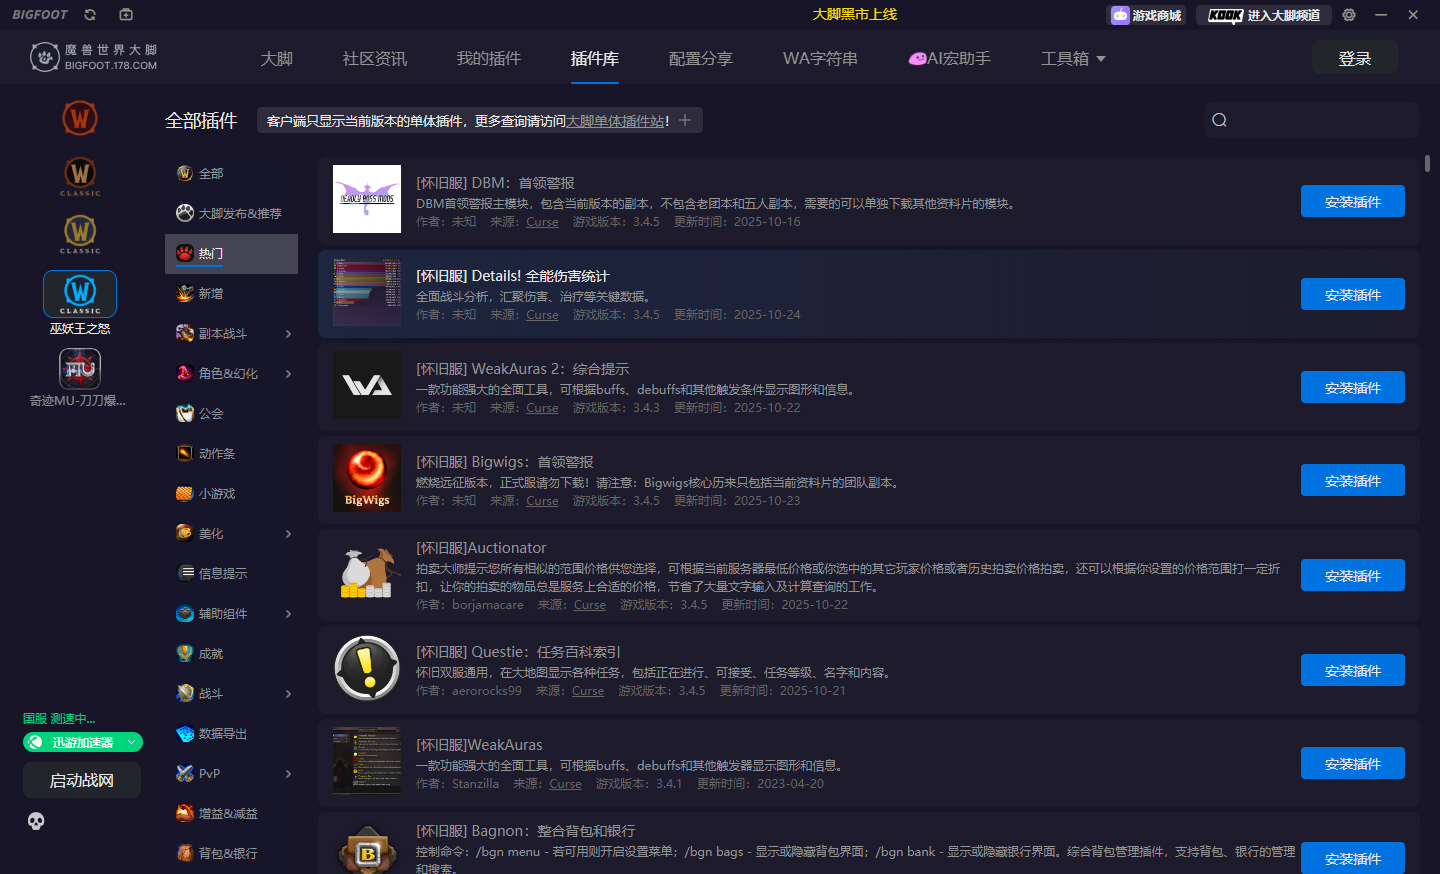Open the 社区资讯 tab
1440x874 pixels.
375,59
